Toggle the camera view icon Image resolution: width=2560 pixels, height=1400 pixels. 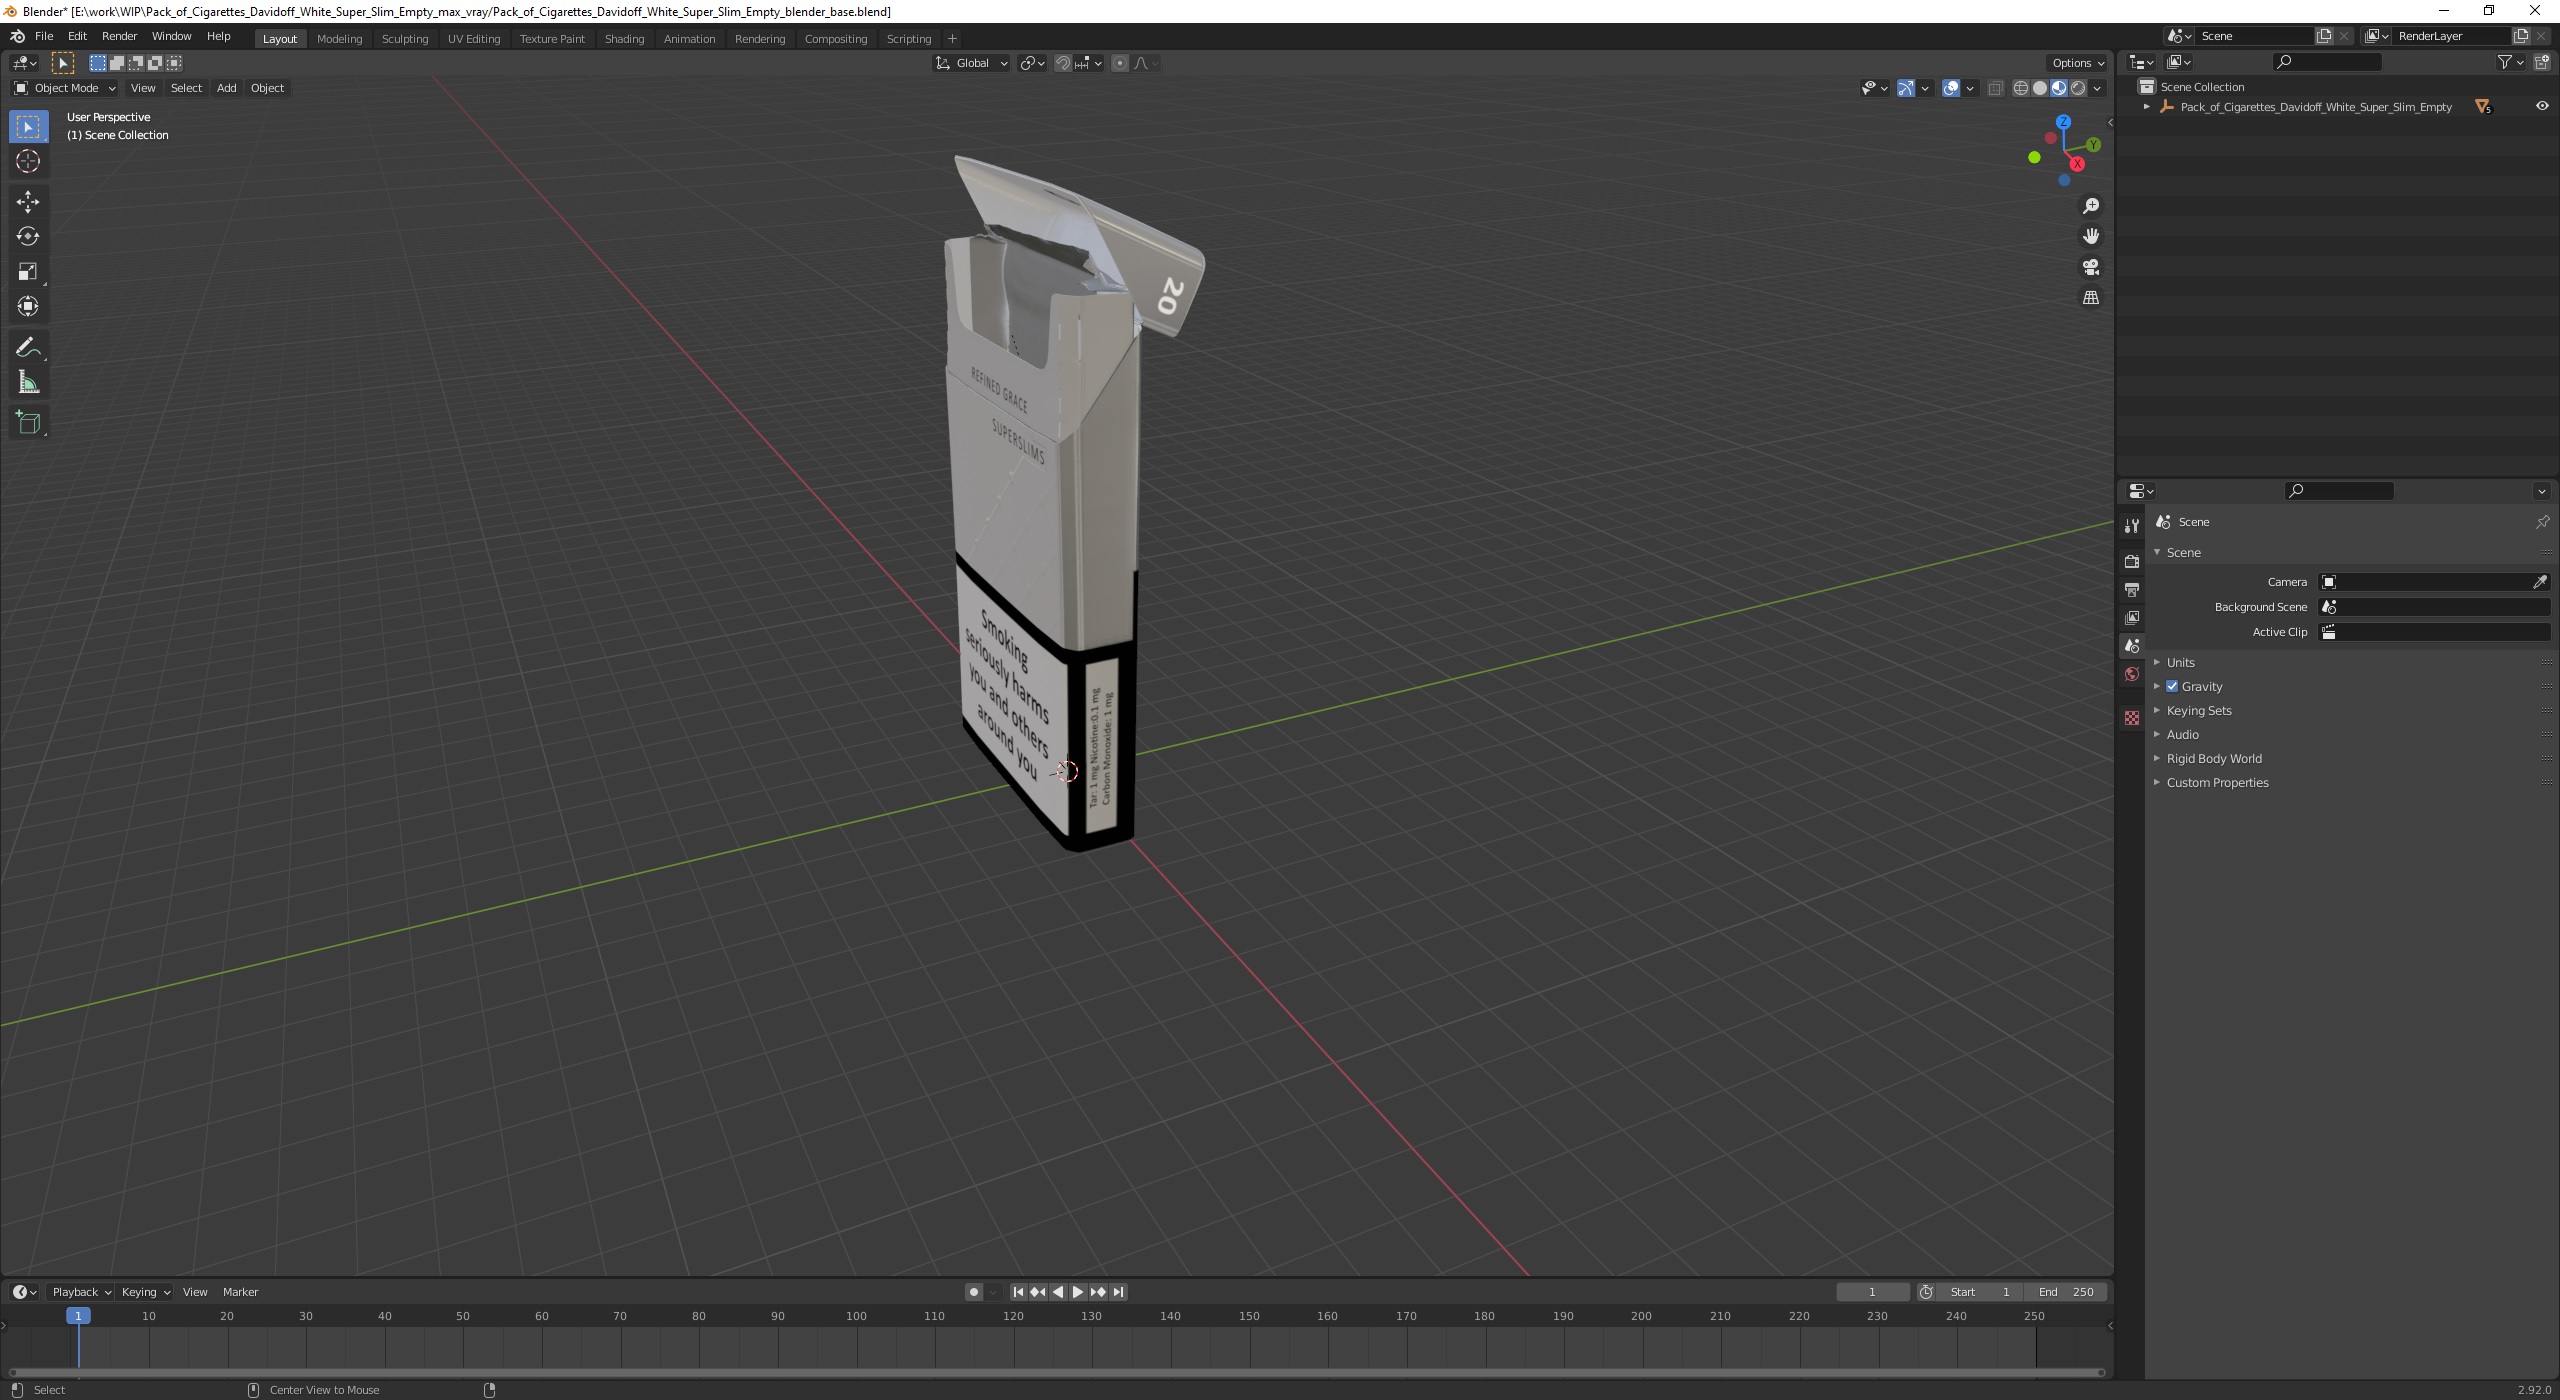[x=2091, y=267]
